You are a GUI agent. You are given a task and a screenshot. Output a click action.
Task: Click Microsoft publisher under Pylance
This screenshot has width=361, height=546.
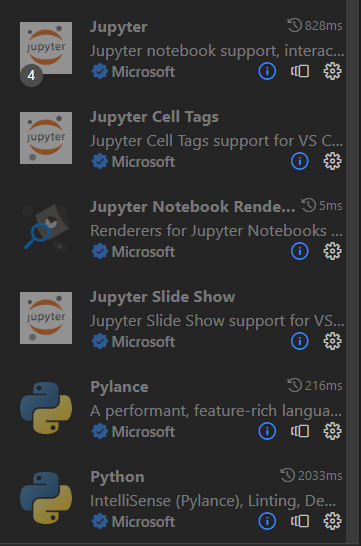143,432
